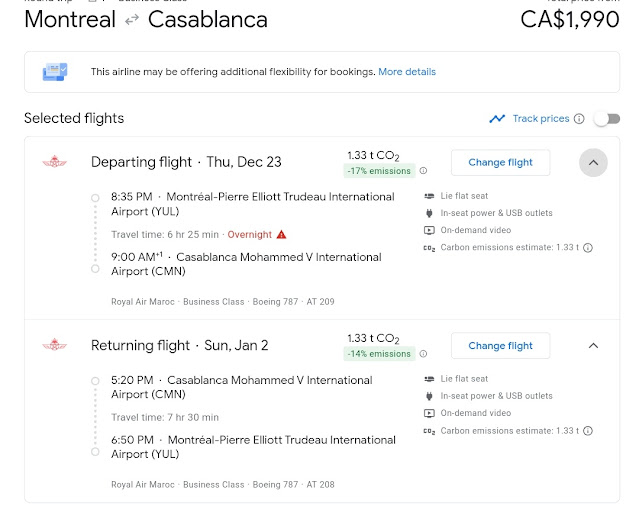Click the Track prices graph icon
Screen dimensions: 639x516
point(497,119)
